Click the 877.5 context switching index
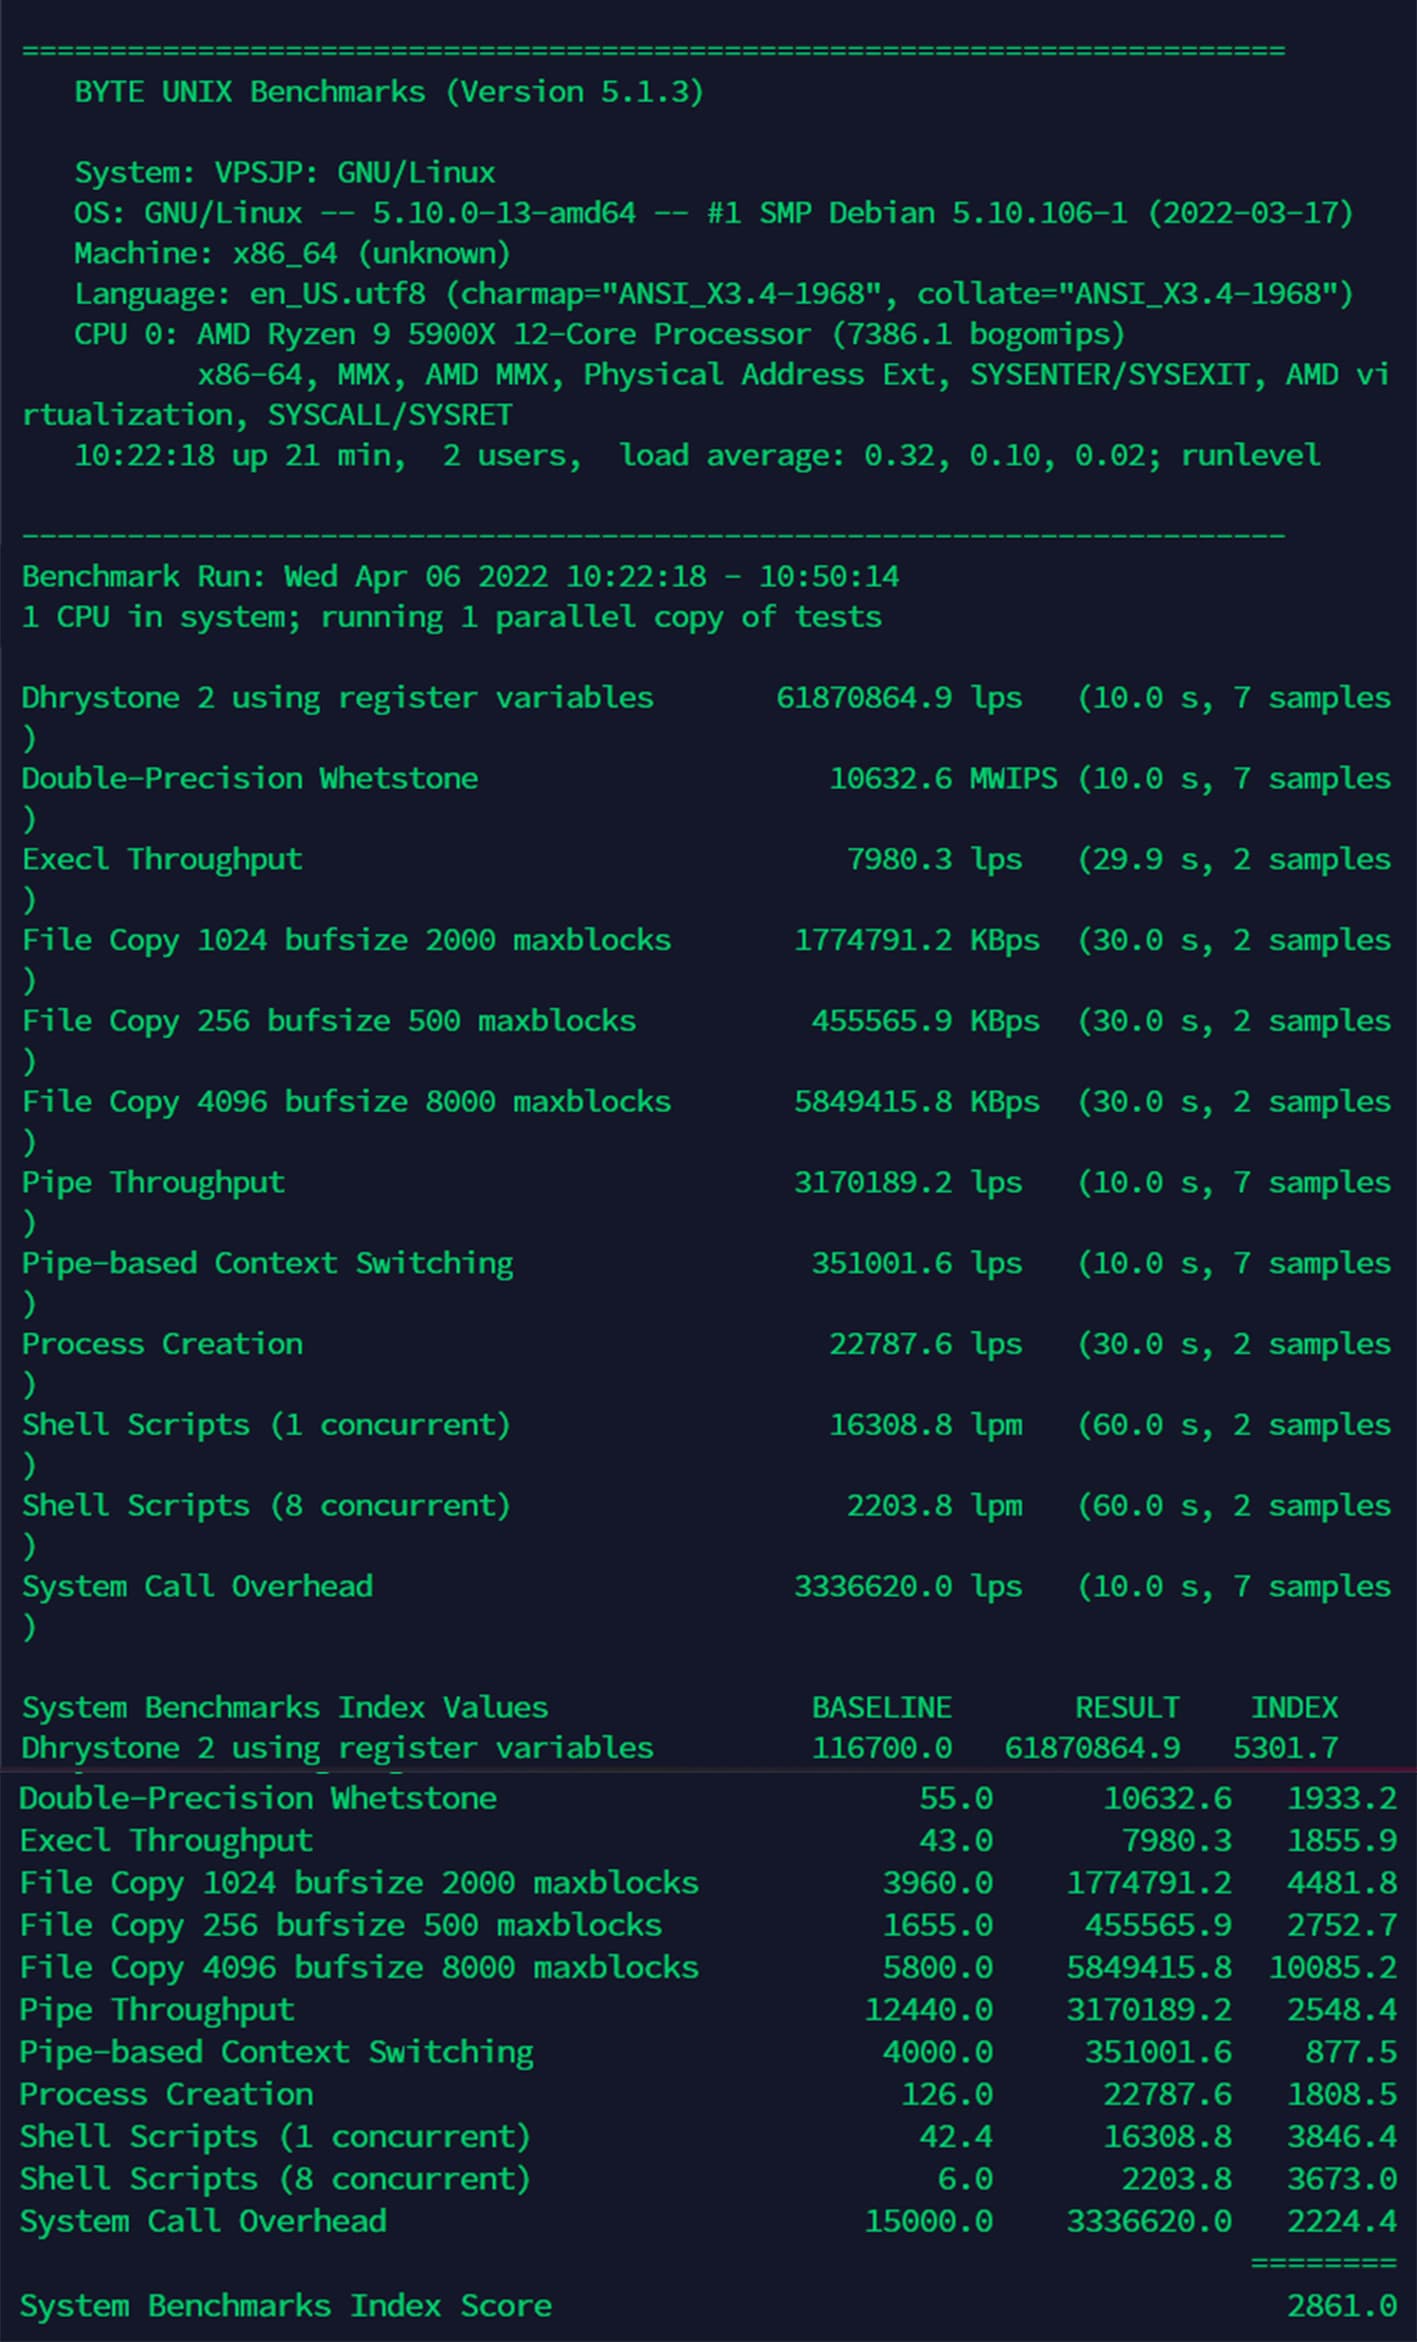 tap(1350, 2053)
